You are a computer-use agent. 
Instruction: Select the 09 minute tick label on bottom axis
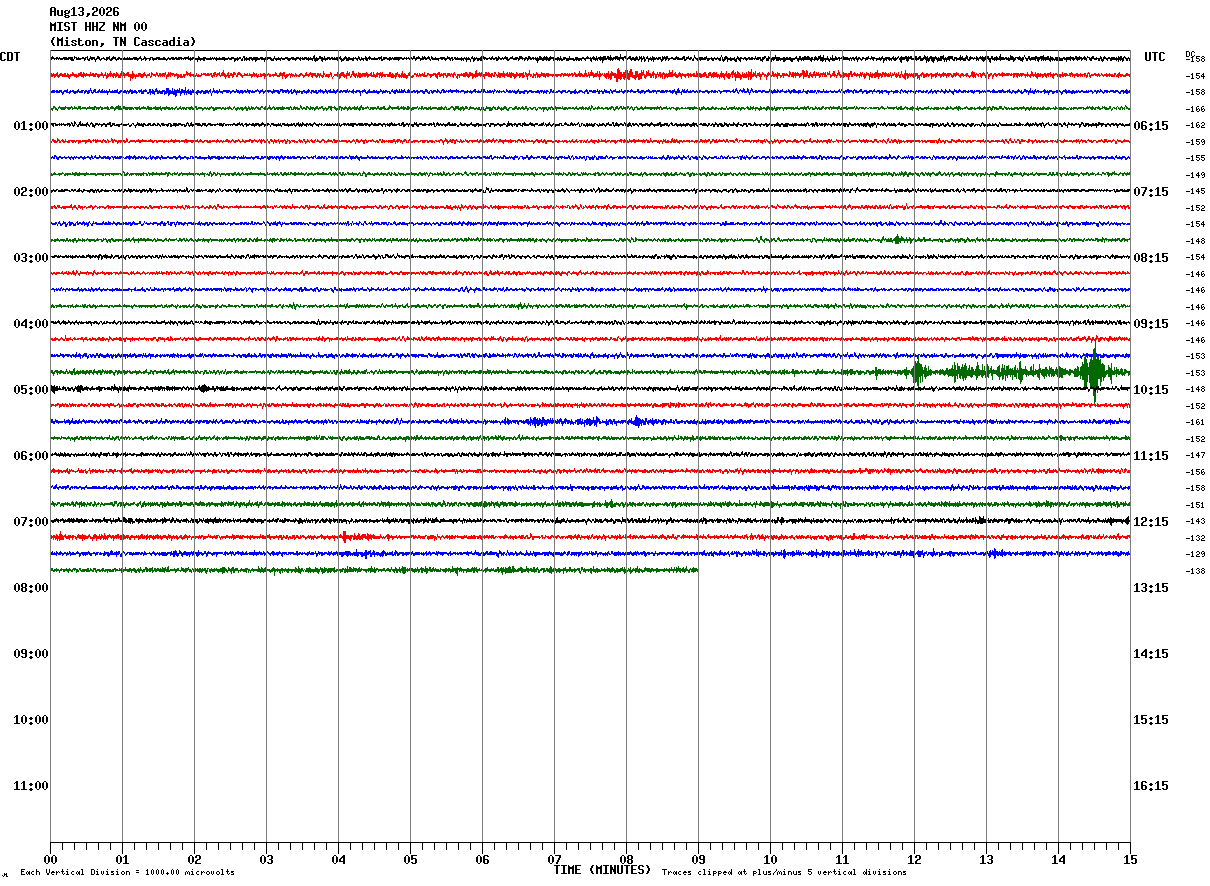tap(698, 859)
